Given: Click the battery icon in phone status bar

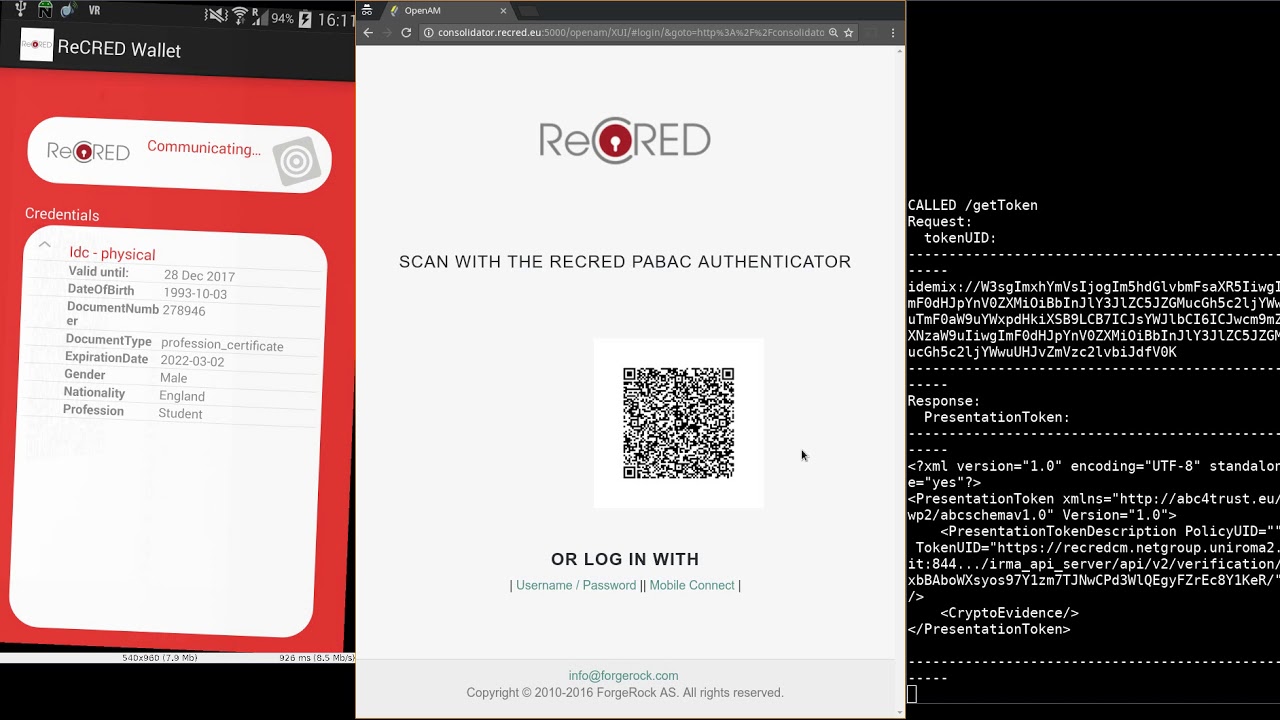Looking at the screenshot, I should coord(305,19).
